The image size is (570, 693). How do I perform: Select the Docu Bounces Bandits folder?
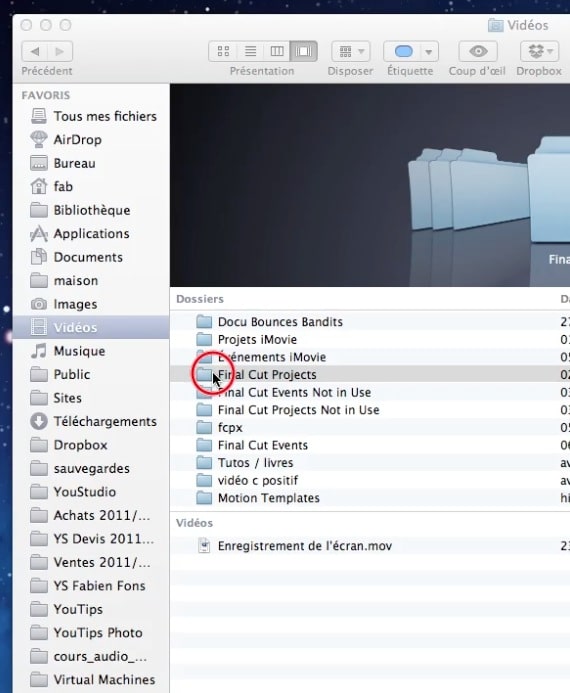point(370,322)
